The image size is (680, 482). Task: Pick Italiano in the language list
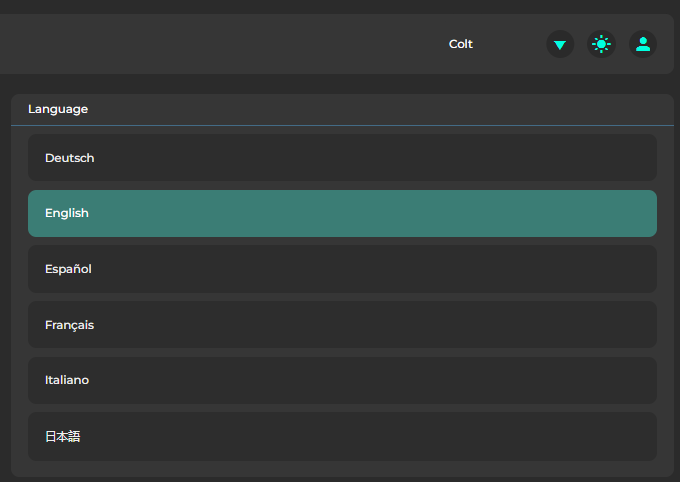tap(342, 380)
